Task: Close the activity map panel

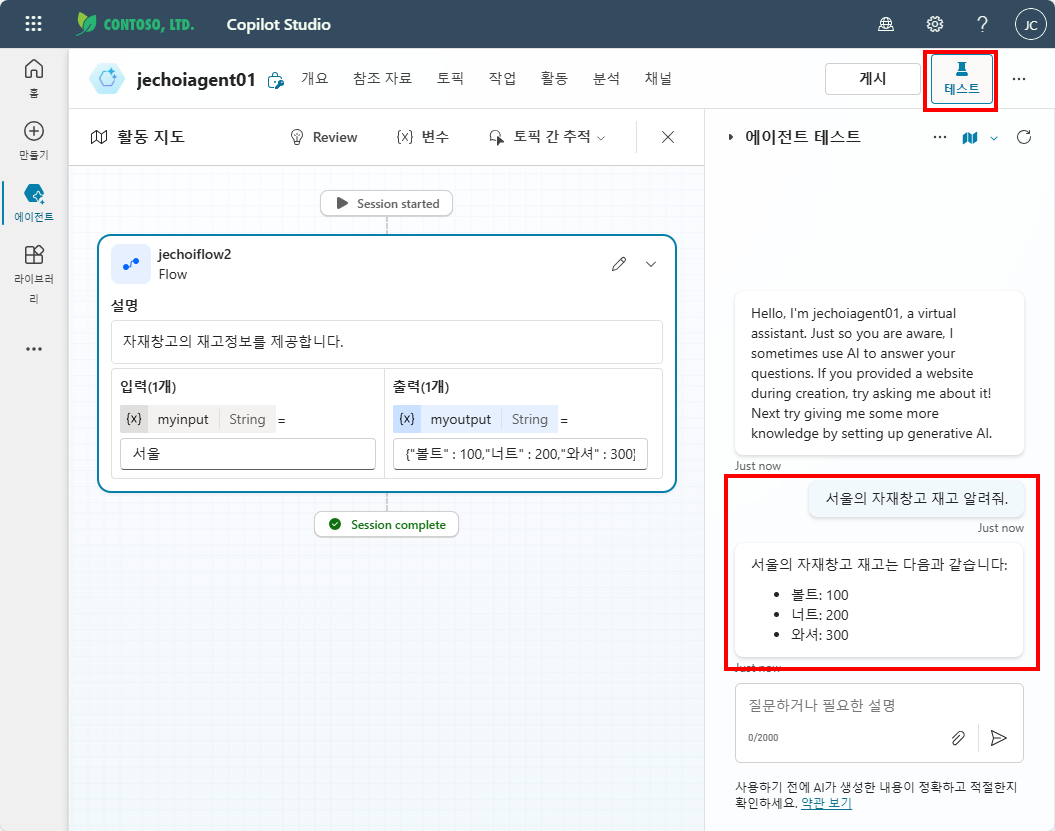Action: coord(667,137)
